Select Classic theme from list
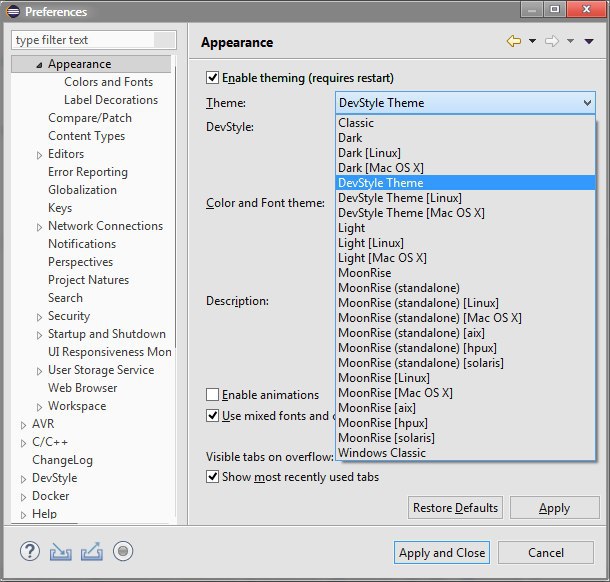 (x=465, y=123)
